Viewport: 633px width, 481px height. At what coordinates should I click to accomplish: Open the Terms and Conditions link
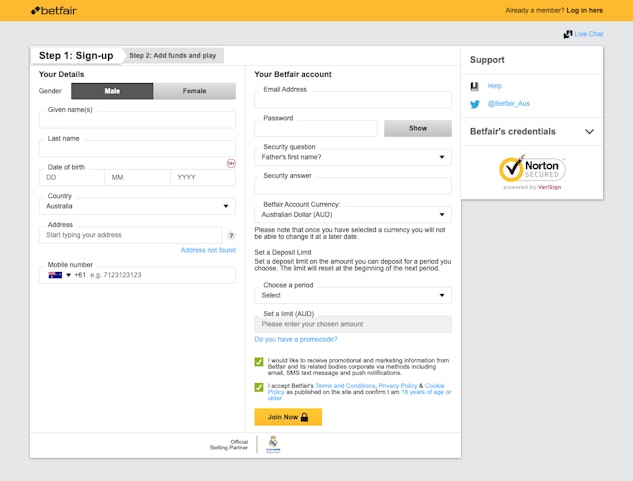[345, 386]
